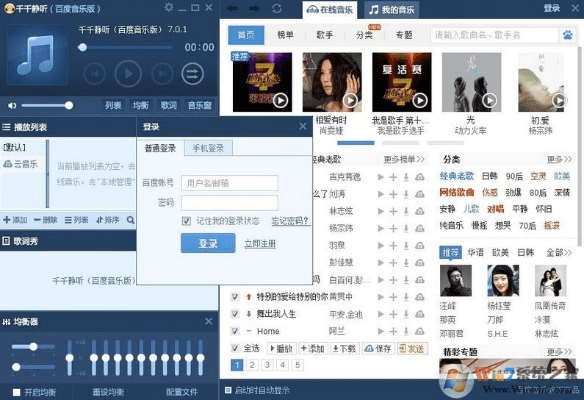Toggle the playback mode loop icon
The image size is (584, 400).
[x=192, y=73]
